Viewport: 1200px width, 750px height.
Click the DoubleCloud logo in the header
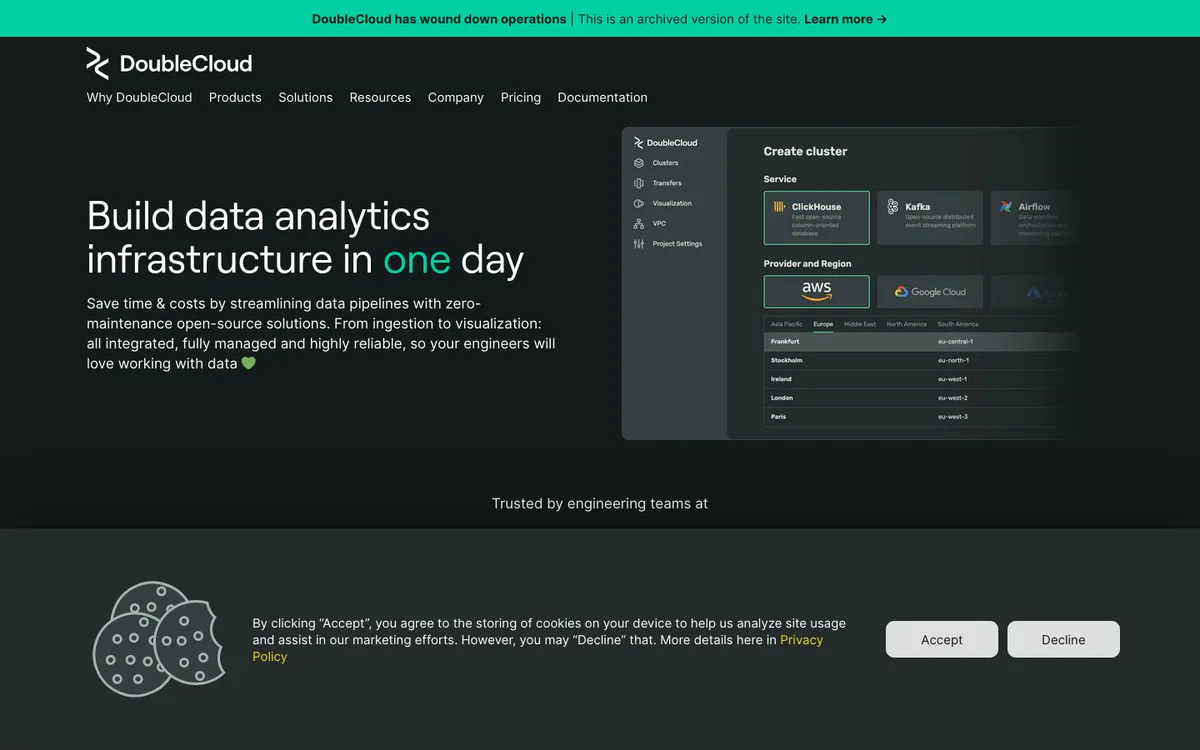point(169,63)
